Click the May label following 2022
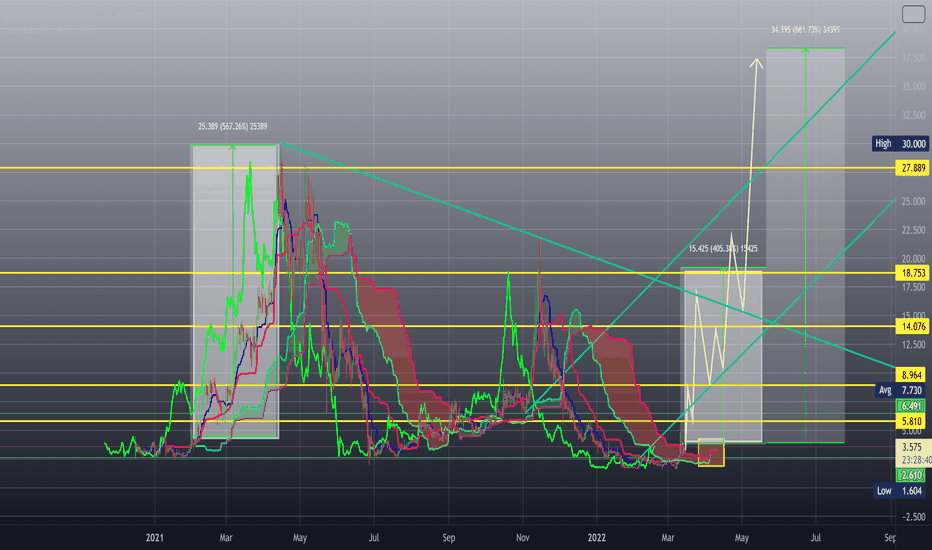The width and height of the screenshot is (932, 550). [741, 538]
